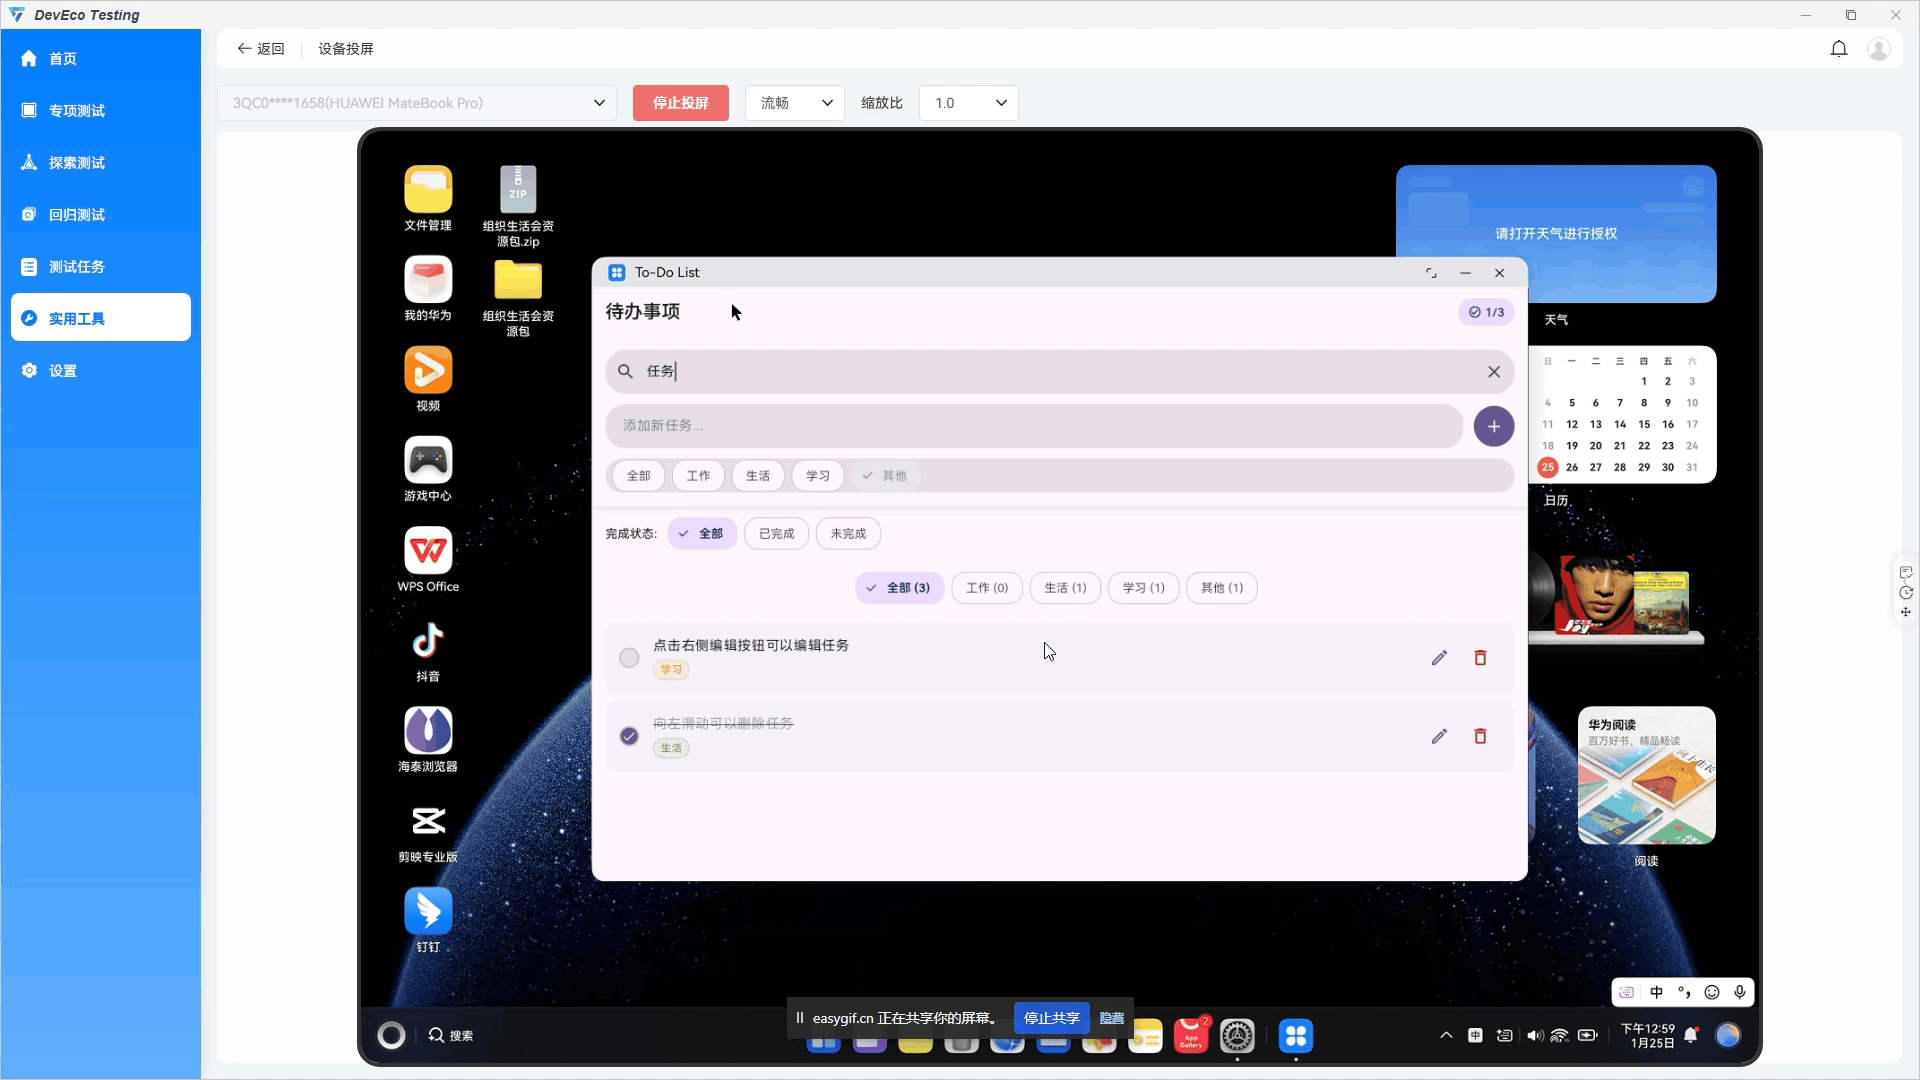This screenshot has height=1080, width=1920.
Task: Open the notification bell in DevEco header
Action: tap(1838, 49)
